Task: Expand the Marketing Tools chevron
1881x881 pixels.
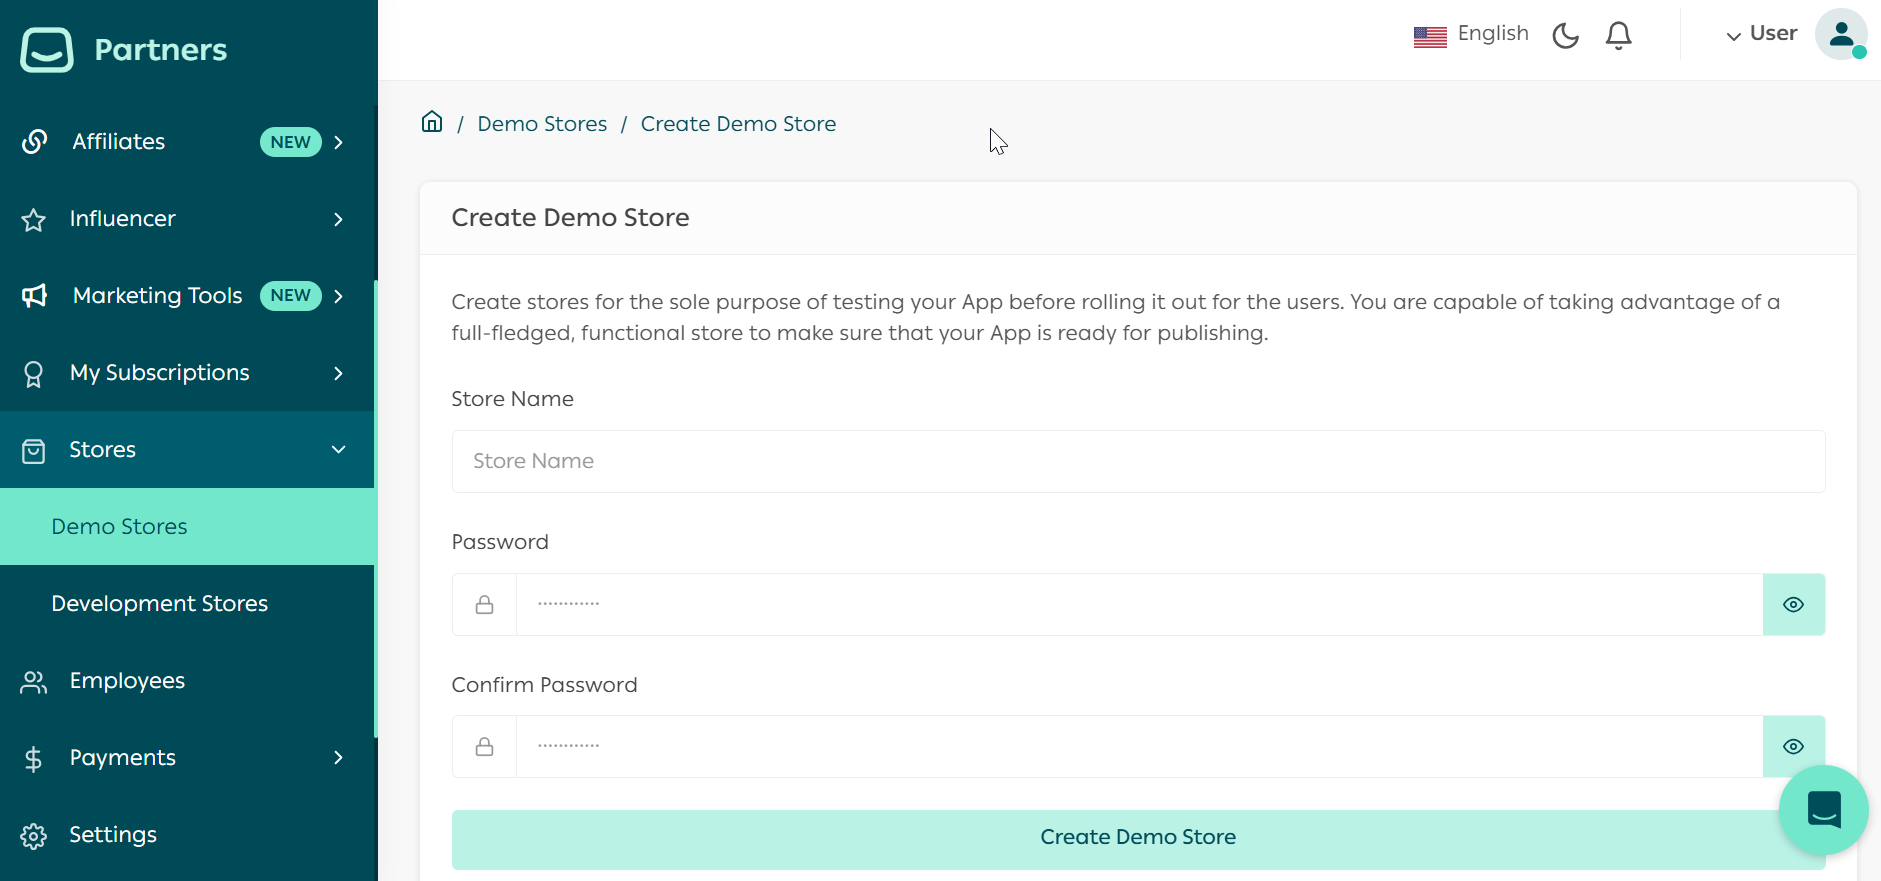Action: (338, 296)
